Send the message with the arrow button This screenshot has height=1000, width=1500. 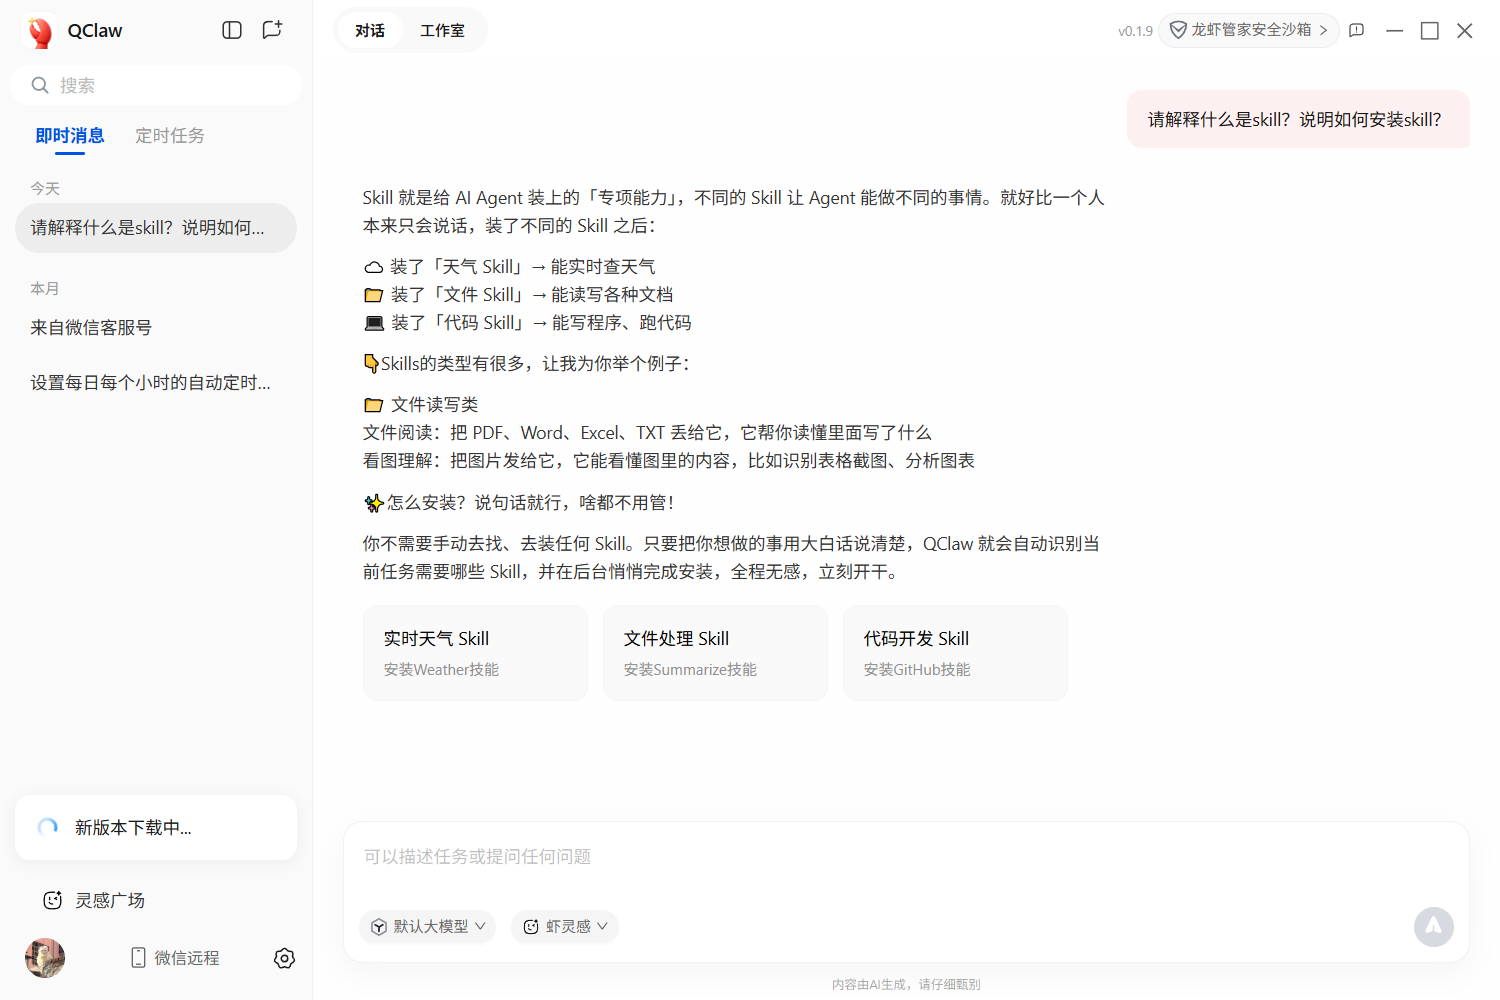(1434, 927)
